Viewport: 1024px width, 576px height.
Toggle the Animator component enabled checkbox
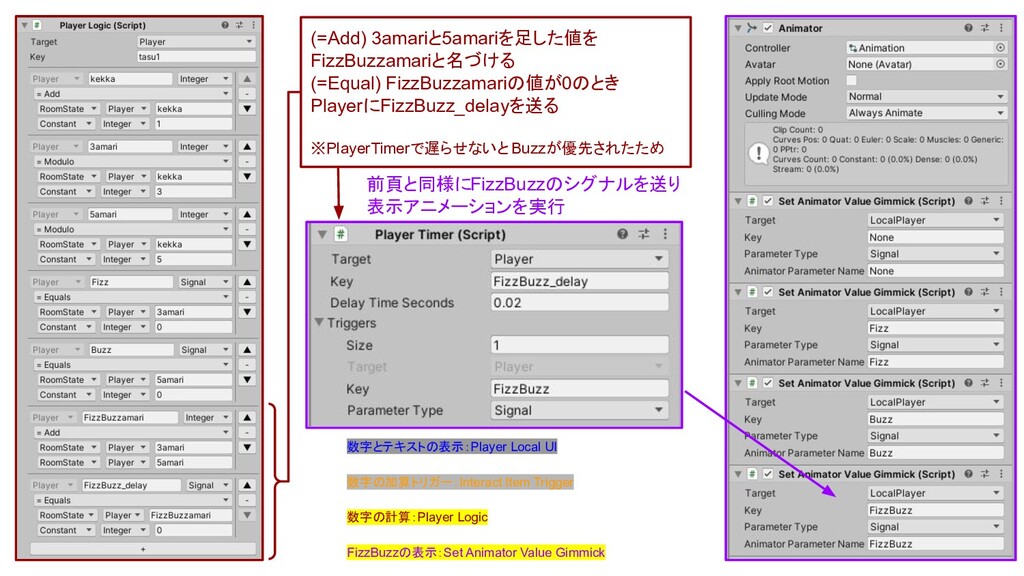tap(768, 27)
